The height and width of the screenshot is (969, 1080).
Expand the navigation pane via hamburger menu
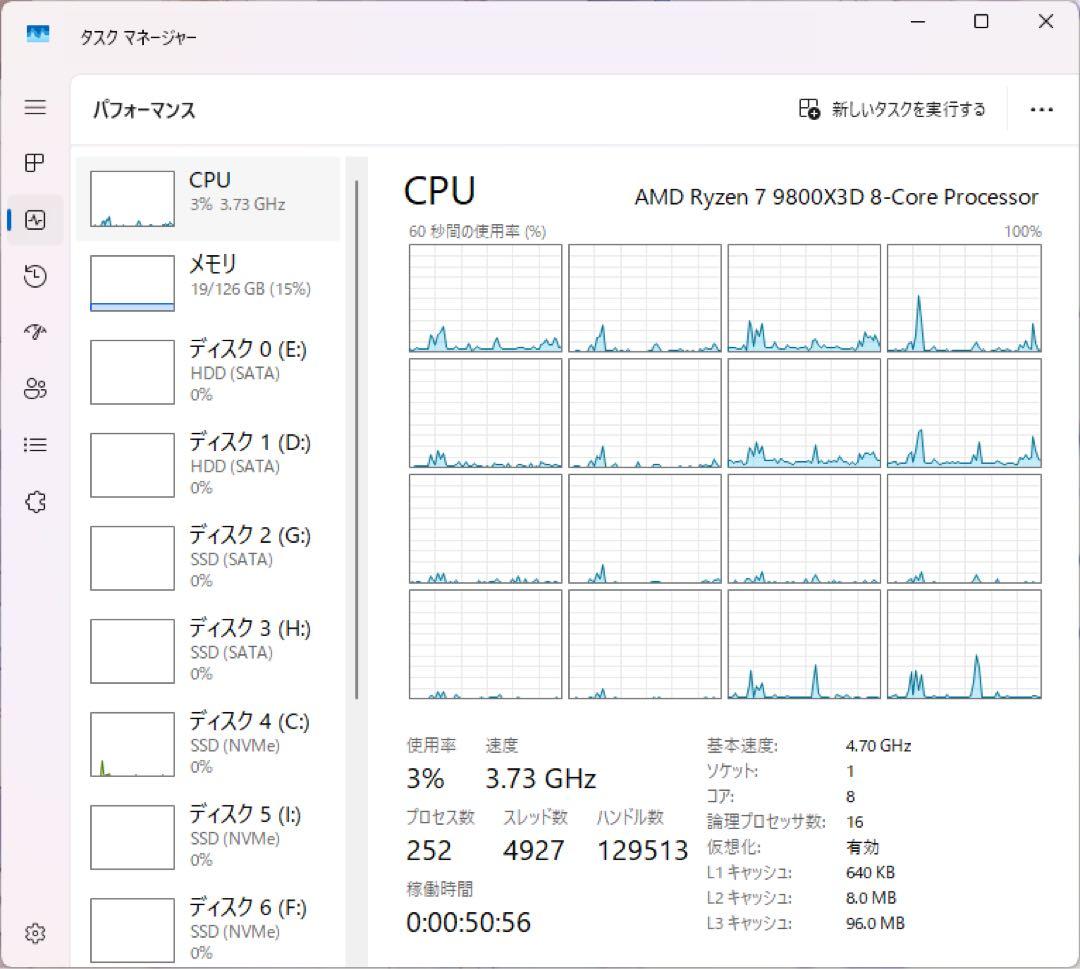pos(35,108)
